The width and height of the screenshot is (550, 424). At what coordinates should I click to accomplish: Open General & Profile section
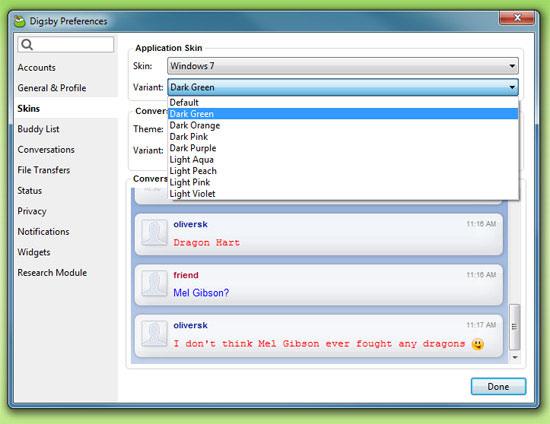coord(52,88)
